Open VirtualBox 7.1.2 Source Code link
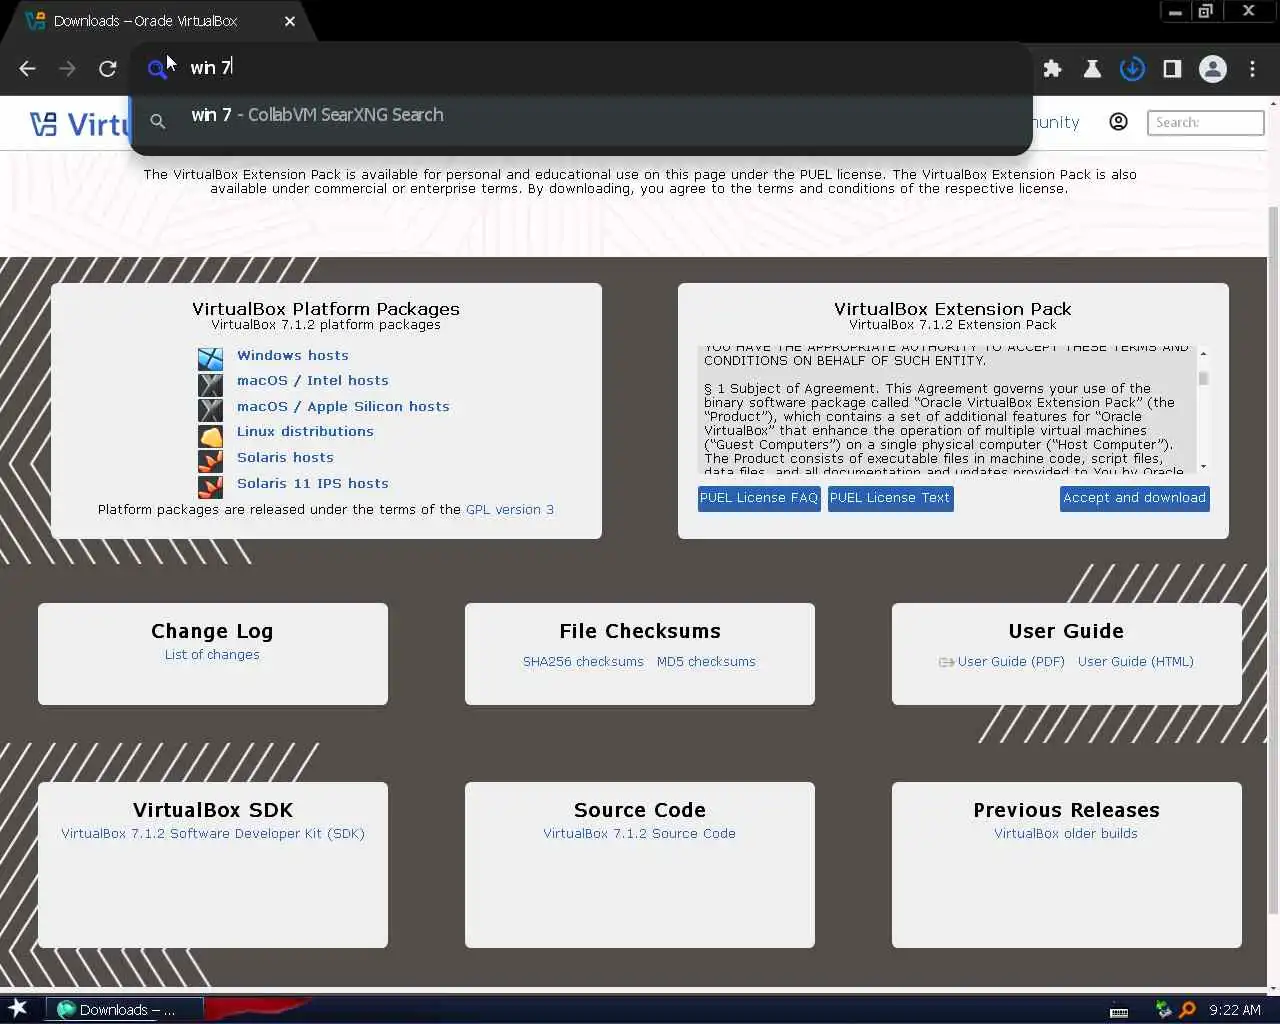The height and width of the screenshot is (1024, 1280). pos(639,833)
